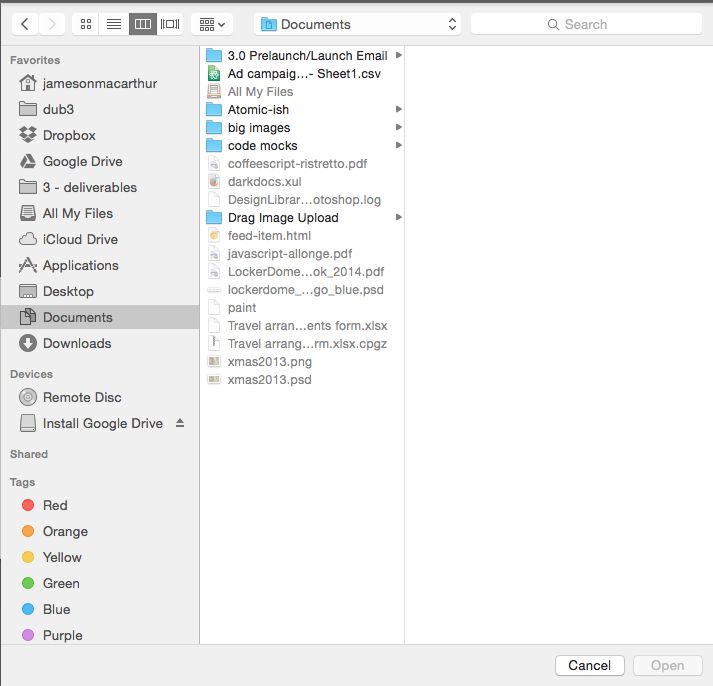713x686 pixels.
Task: Open Dropbox in the sidebar
Action: (x=69, y=135)
